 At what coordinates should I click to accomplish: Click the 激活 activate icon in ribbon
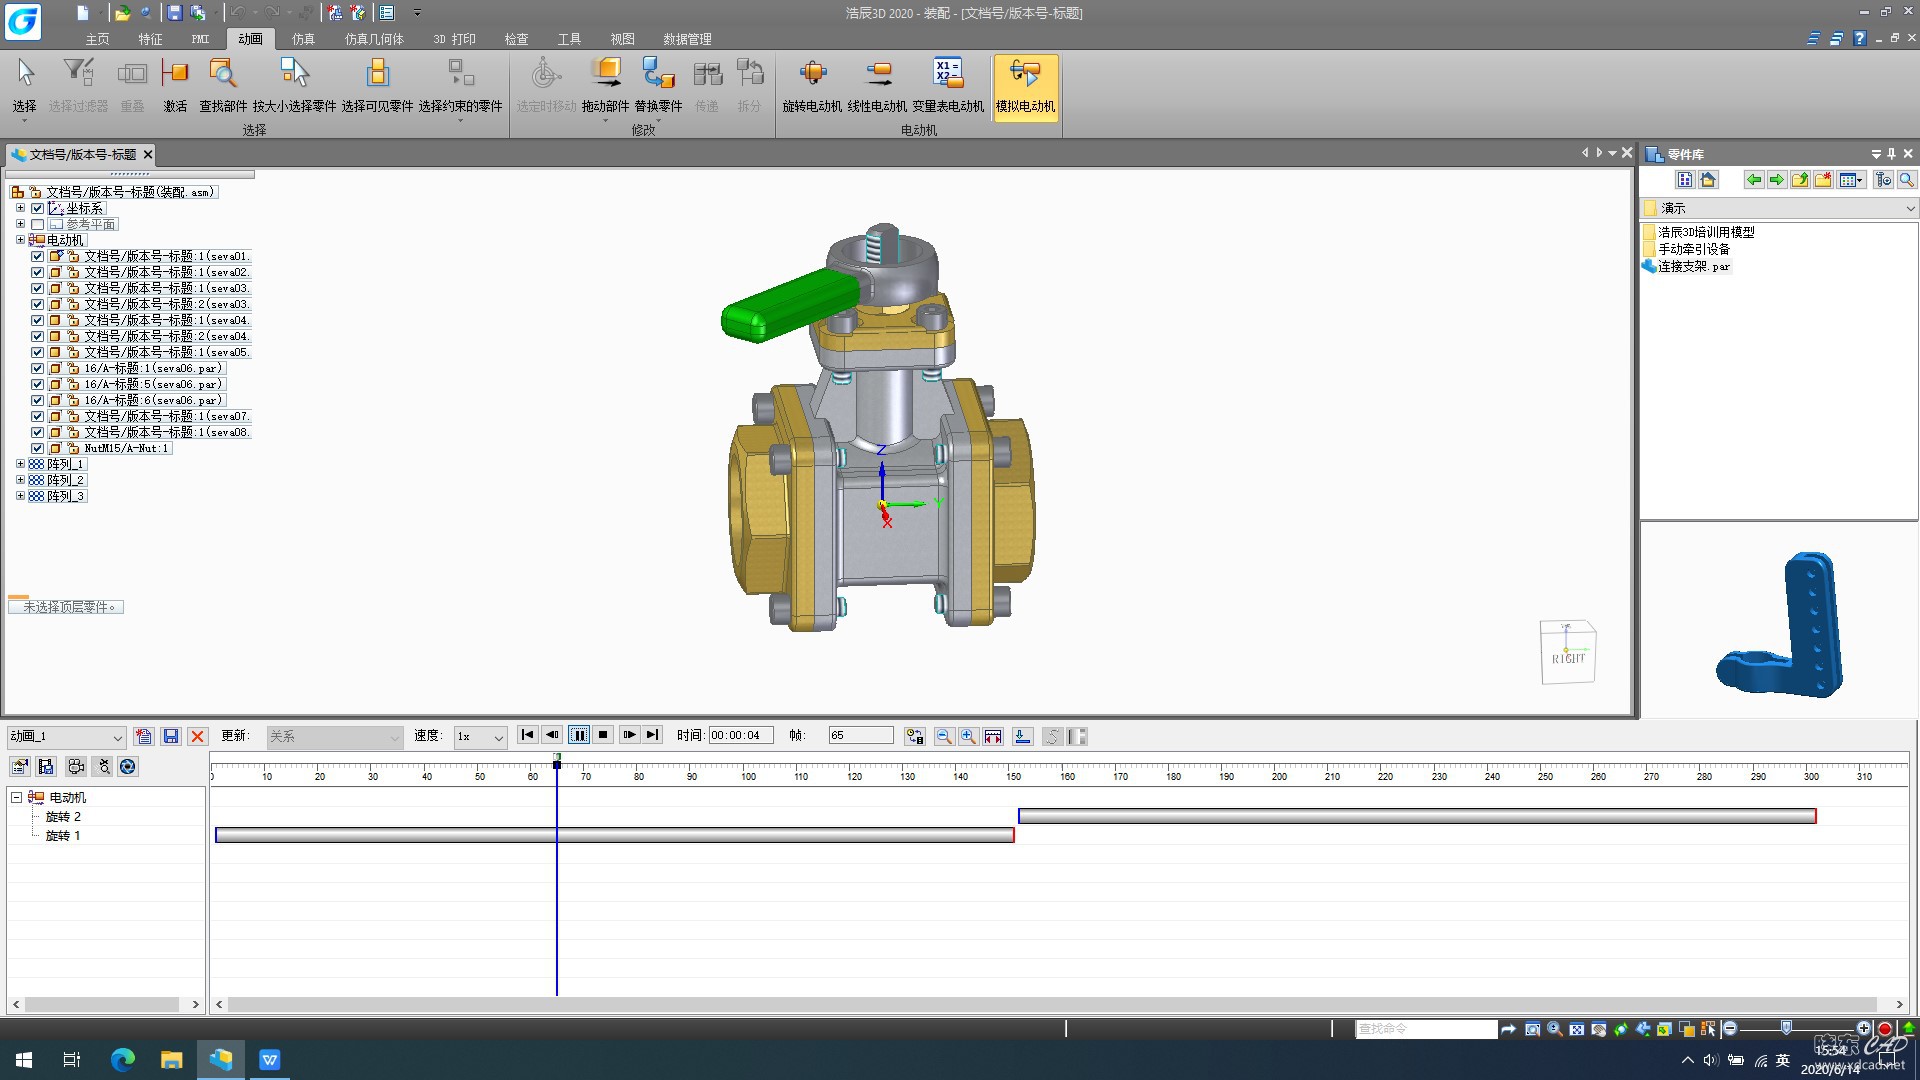(x=175, y=86)
